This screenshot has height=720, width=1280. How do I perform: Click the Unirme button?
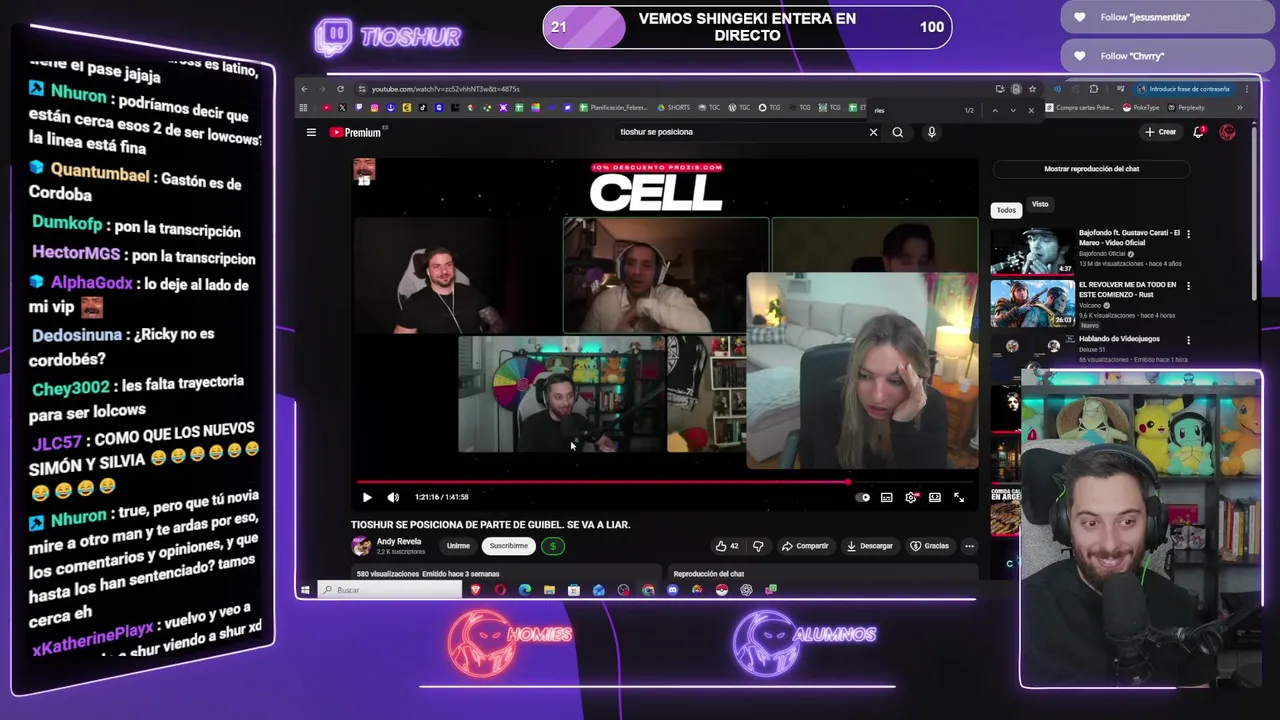pos(458,546)
